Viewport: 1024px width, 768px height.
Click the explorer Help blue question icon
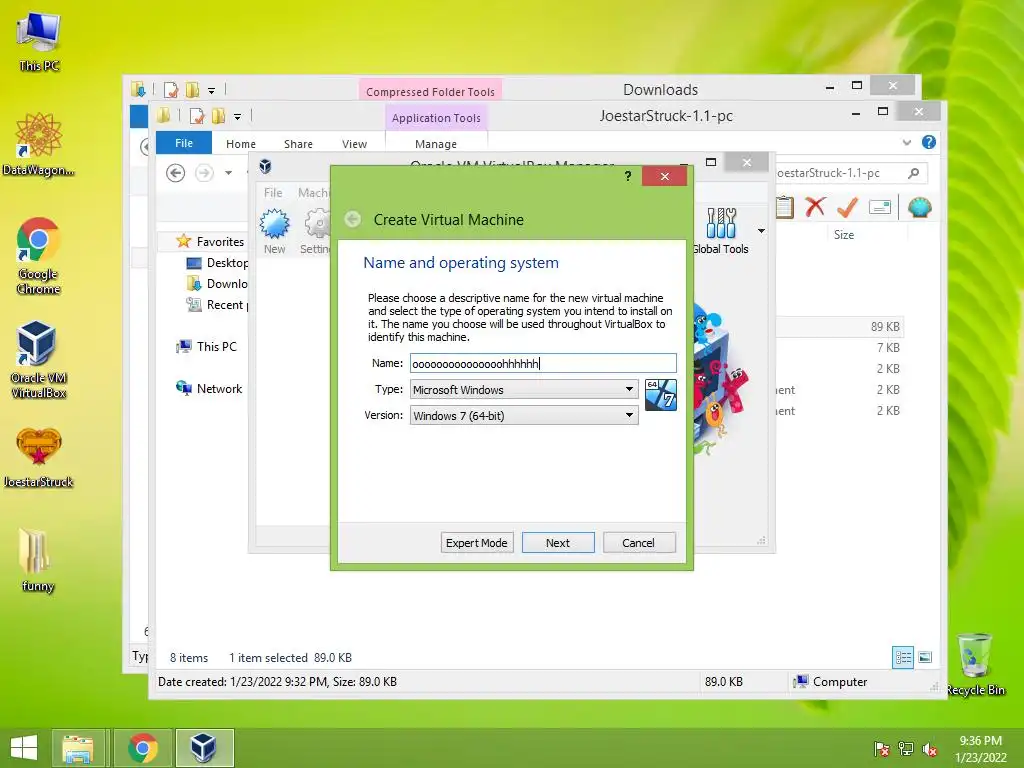(929, 142)
